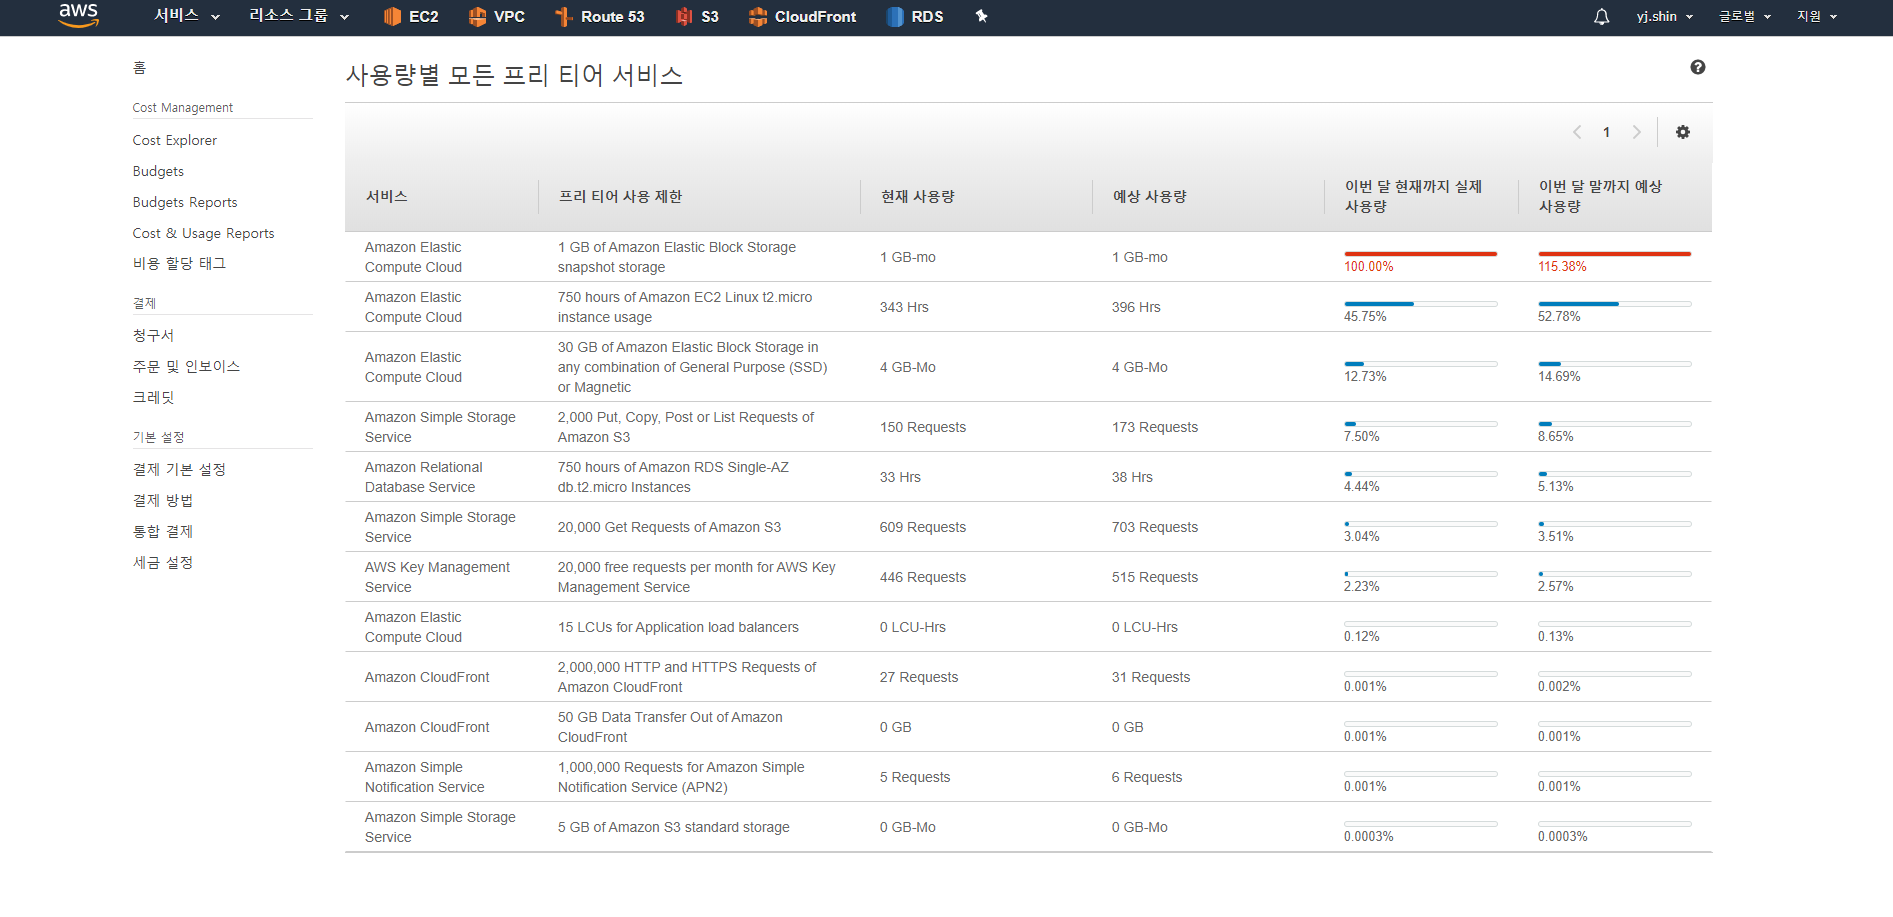Go to next table page arrow
The image size is (1893, 917).
click(x=1637, y=132)
